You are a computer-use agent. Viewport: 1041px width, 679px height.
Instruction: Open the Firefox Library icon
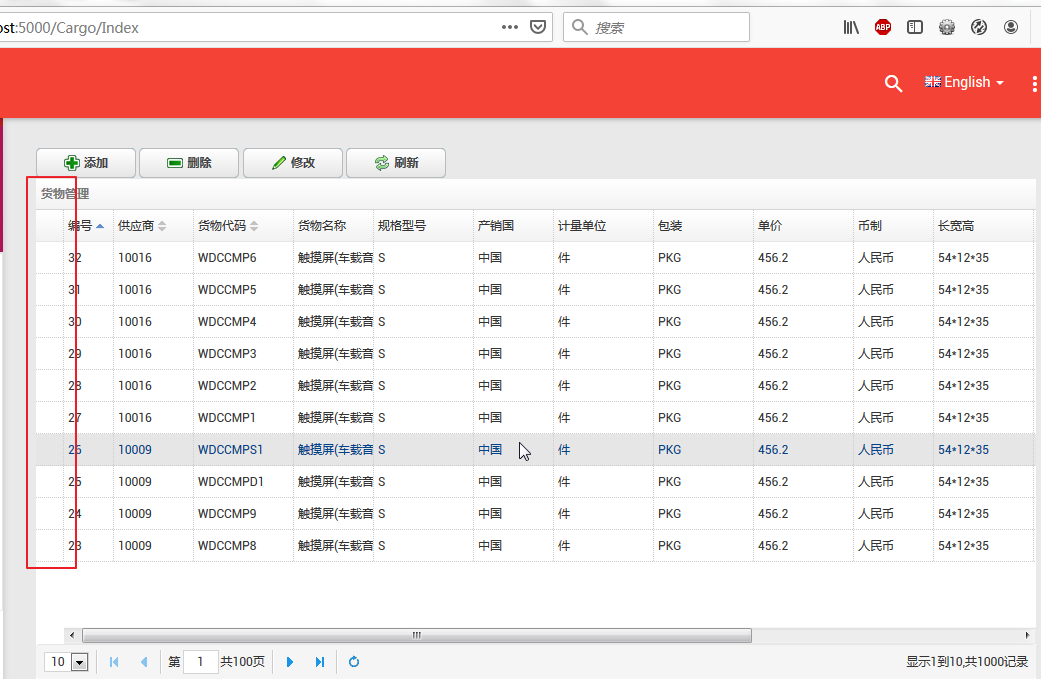[x=851, y=27]
